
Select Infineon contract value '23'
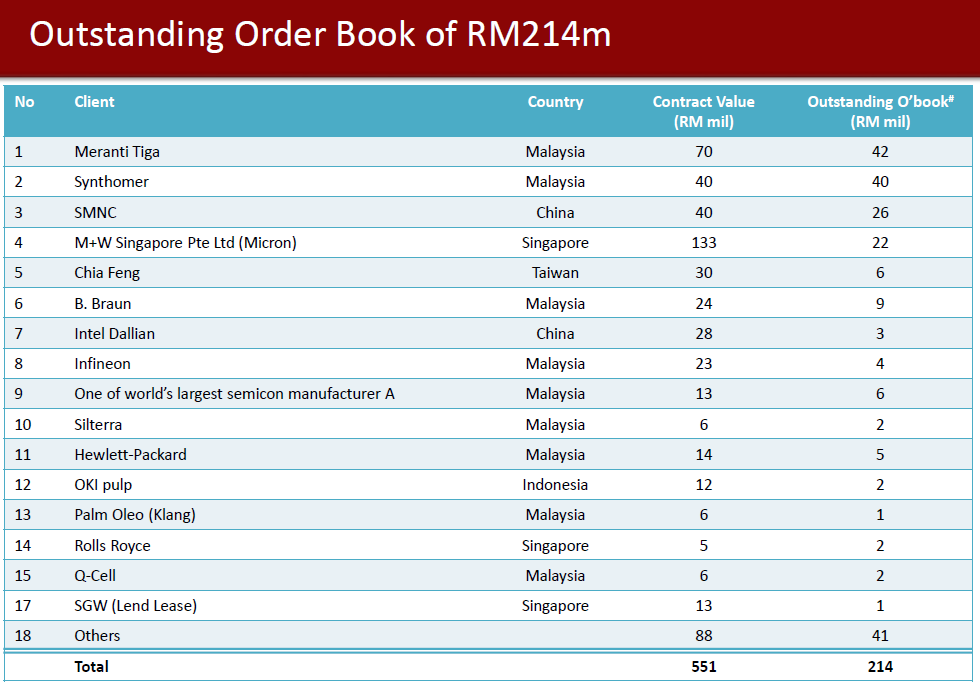point(704,364)
